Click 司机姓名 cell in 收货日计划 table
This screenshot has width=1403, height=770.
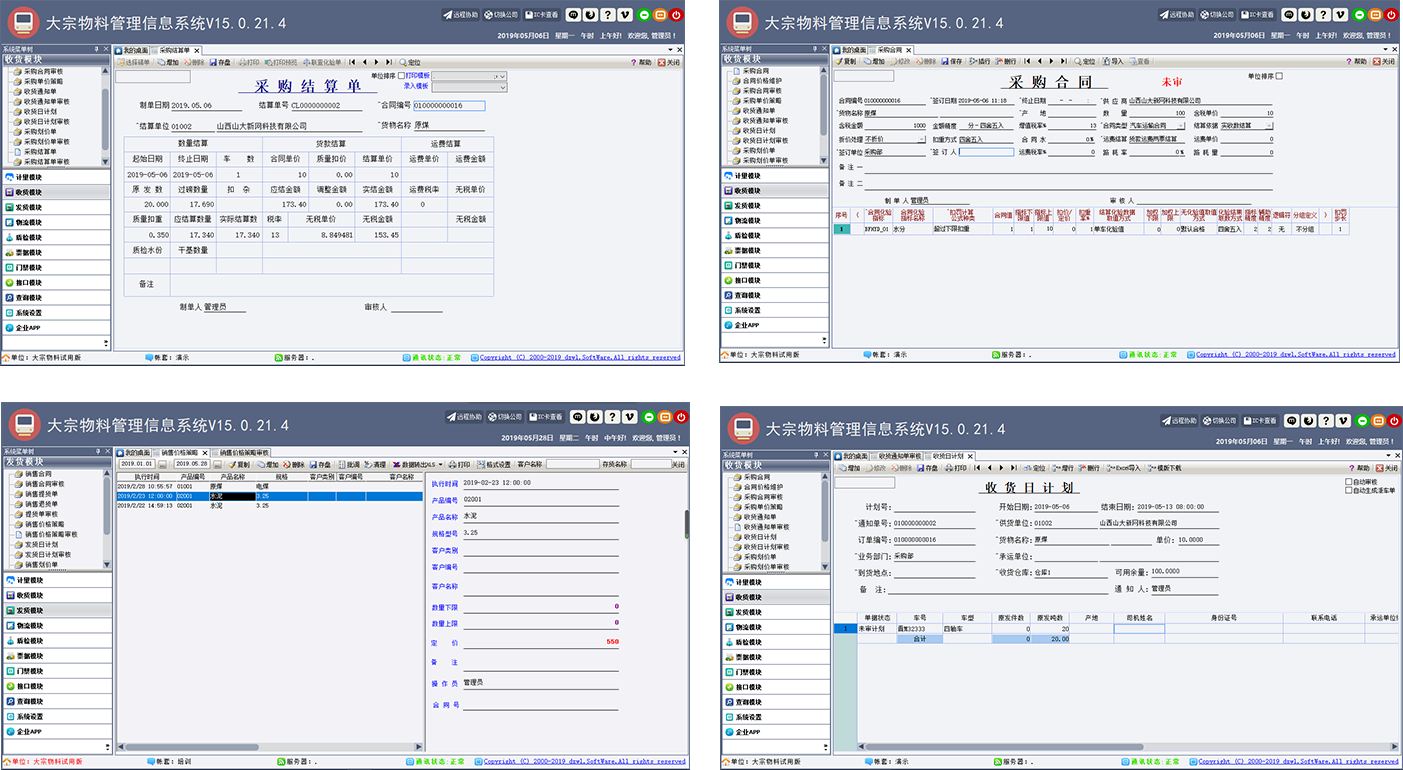coord(1139,629)
